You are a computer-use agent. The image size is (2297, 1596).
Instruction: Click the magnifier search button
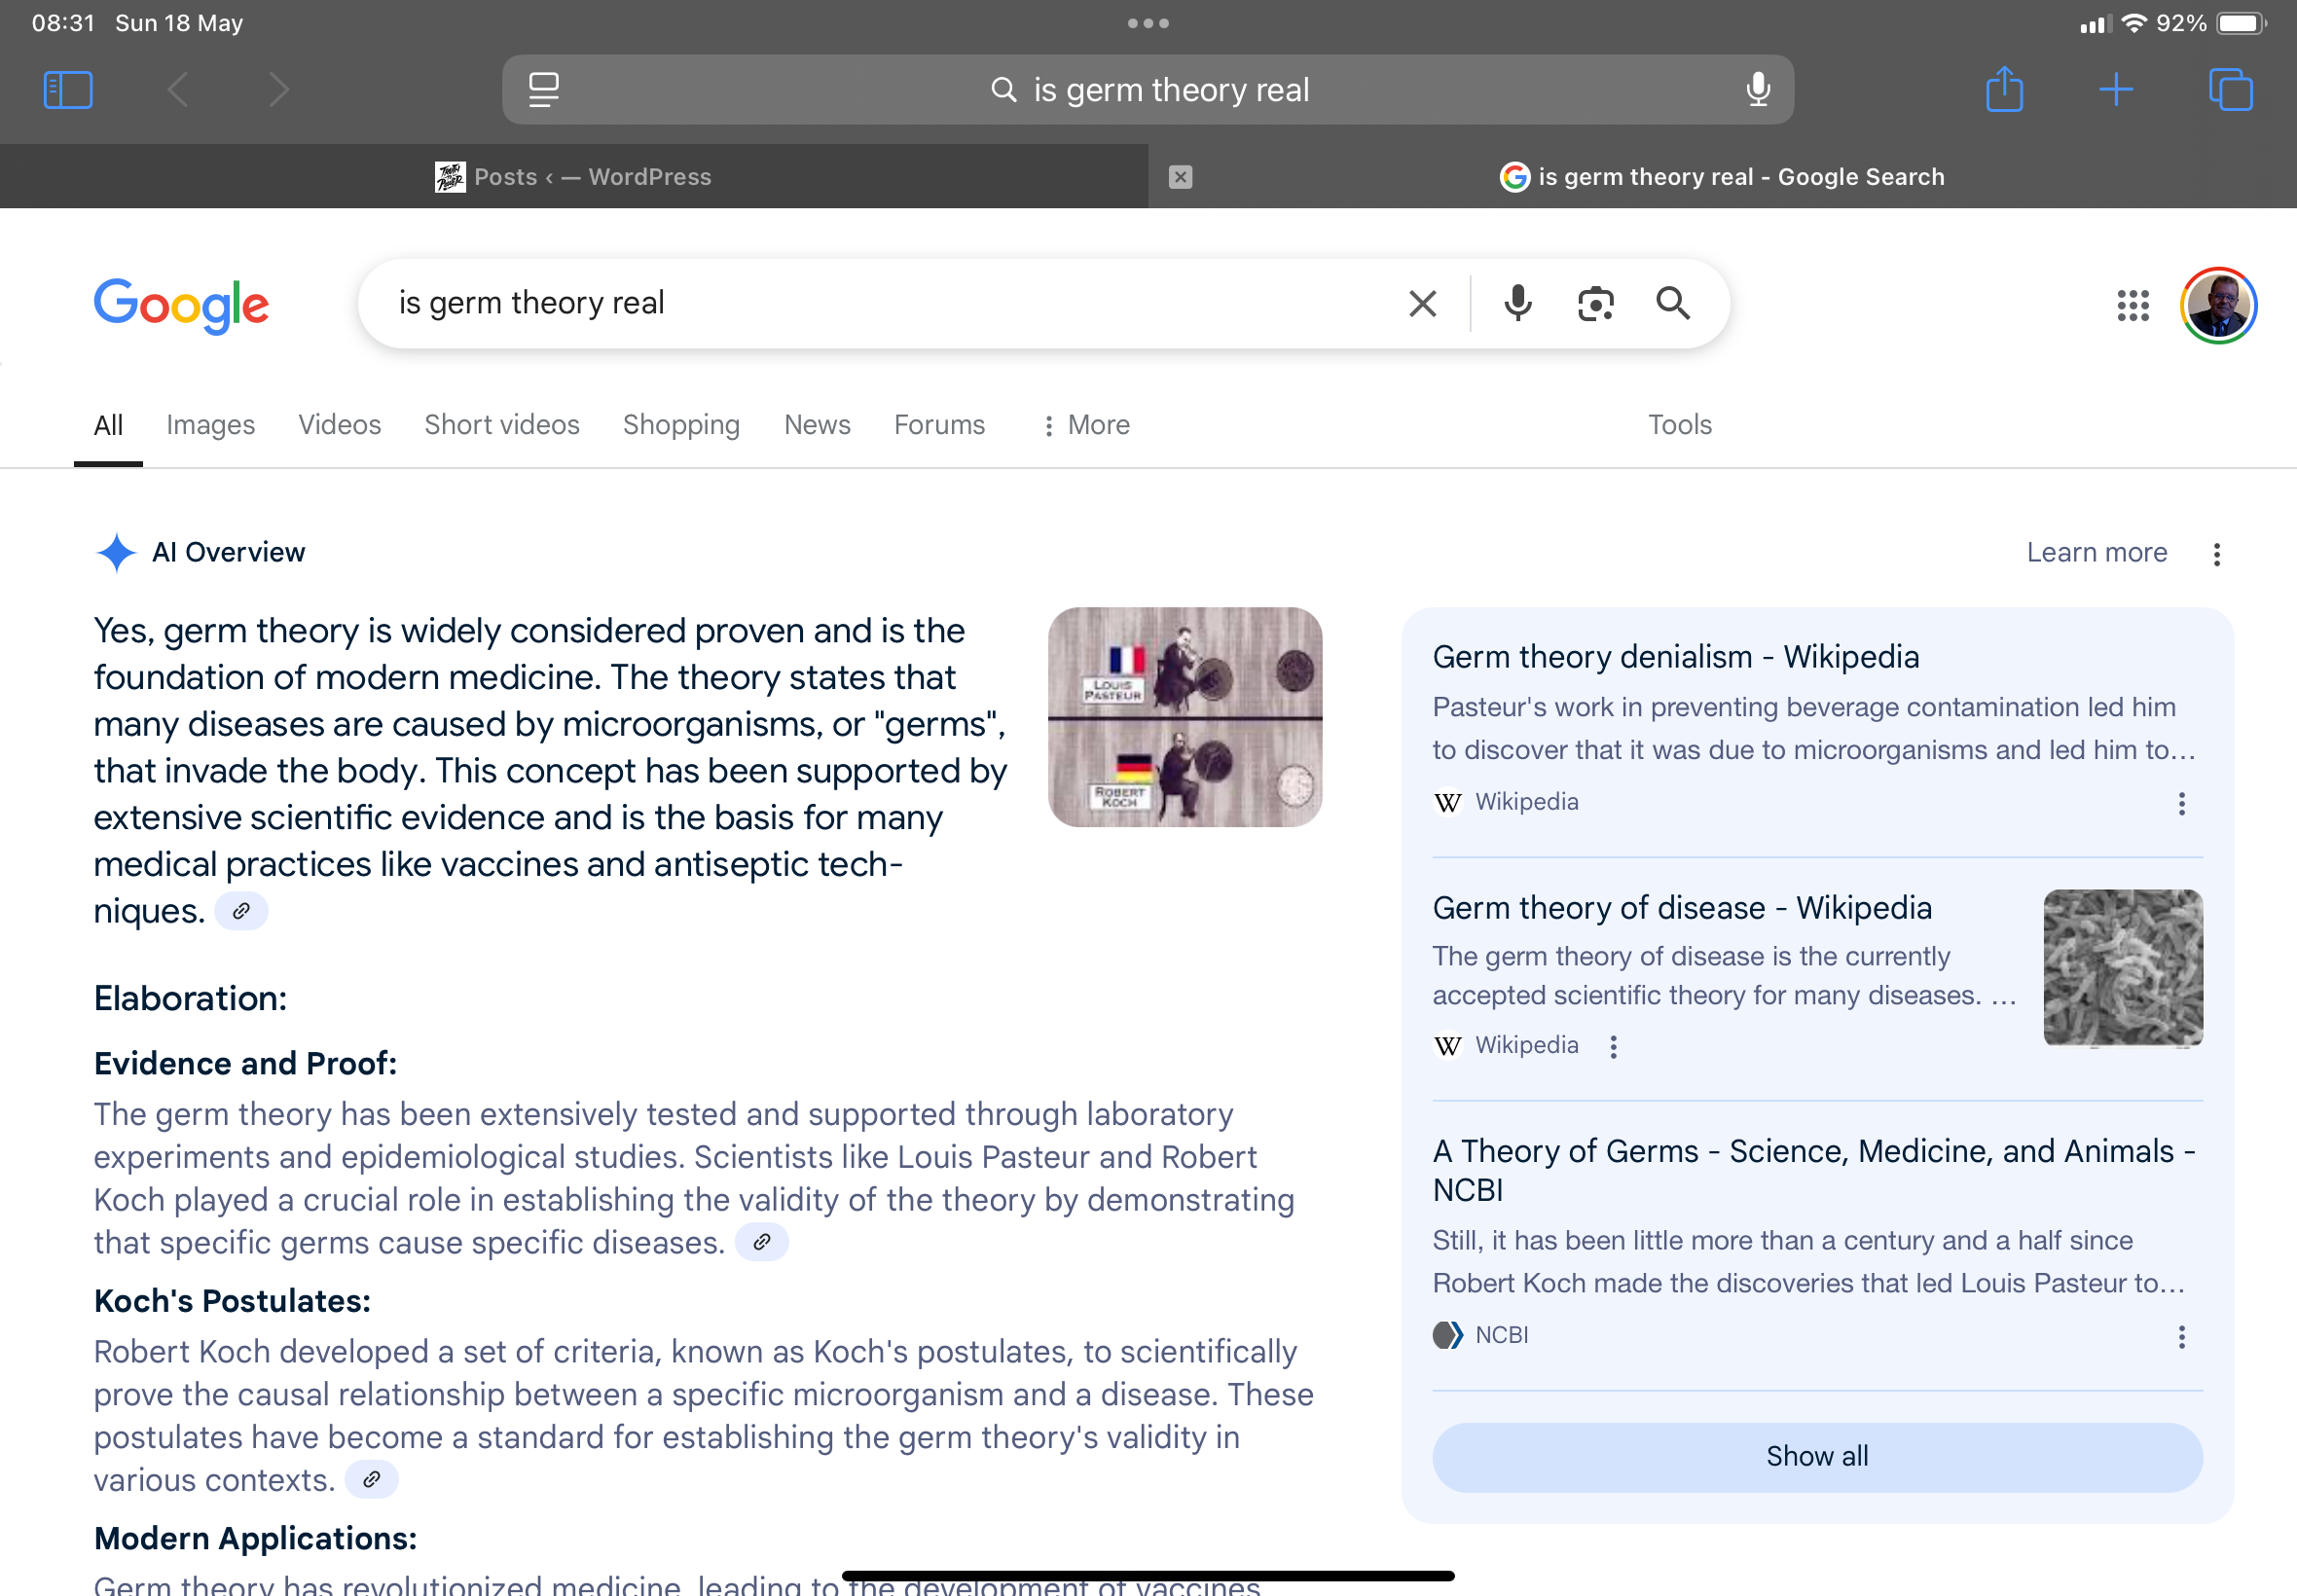coord(1673,303)
